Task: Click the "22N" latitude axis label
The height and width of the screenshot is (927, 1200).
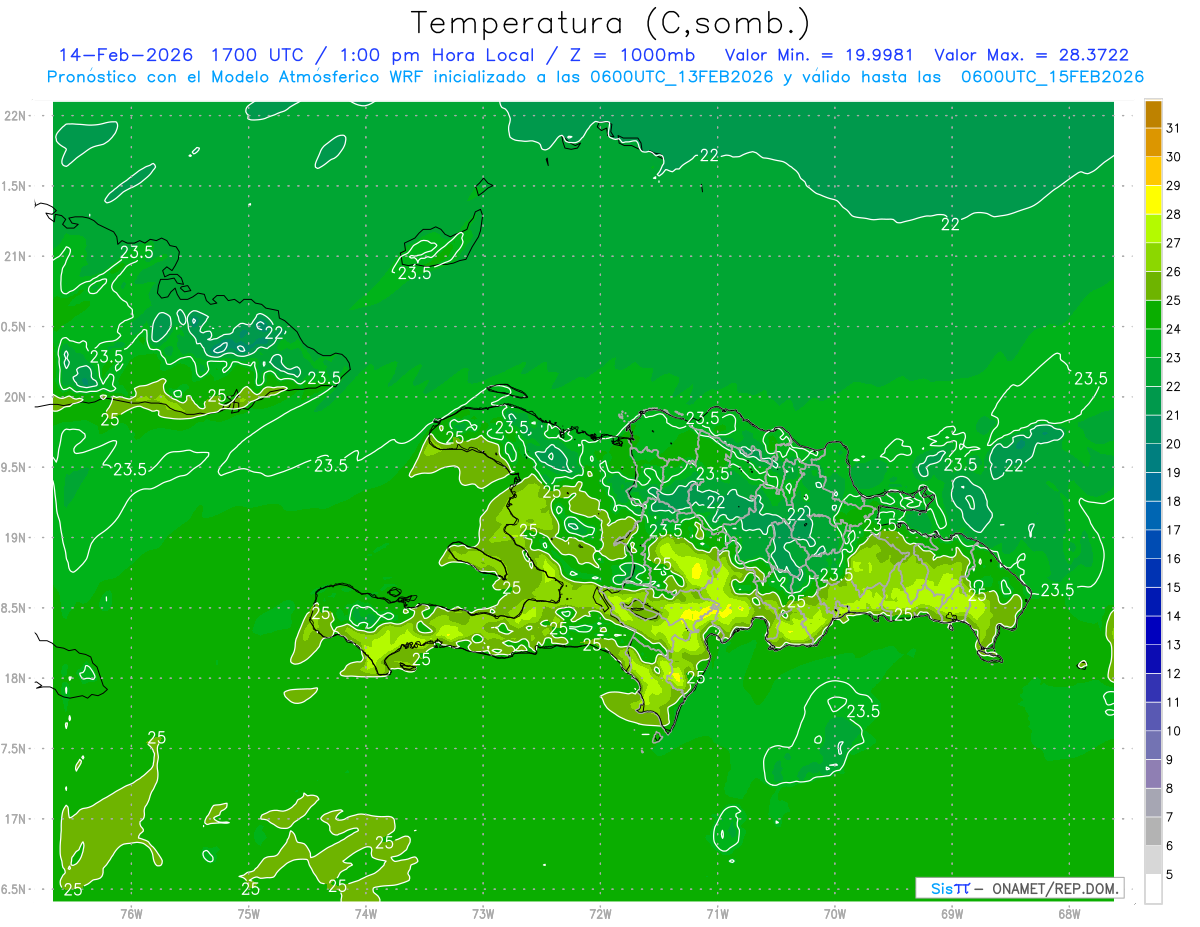Action: coord(16,116)
